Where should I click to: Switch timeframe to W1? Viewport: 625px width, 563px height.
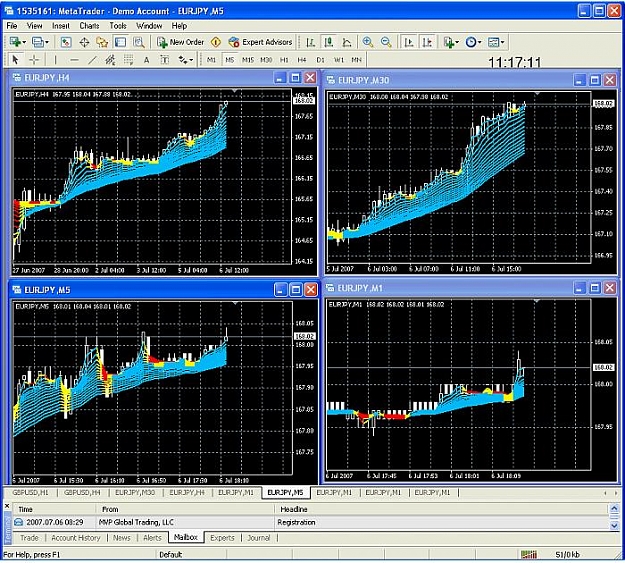338,60
